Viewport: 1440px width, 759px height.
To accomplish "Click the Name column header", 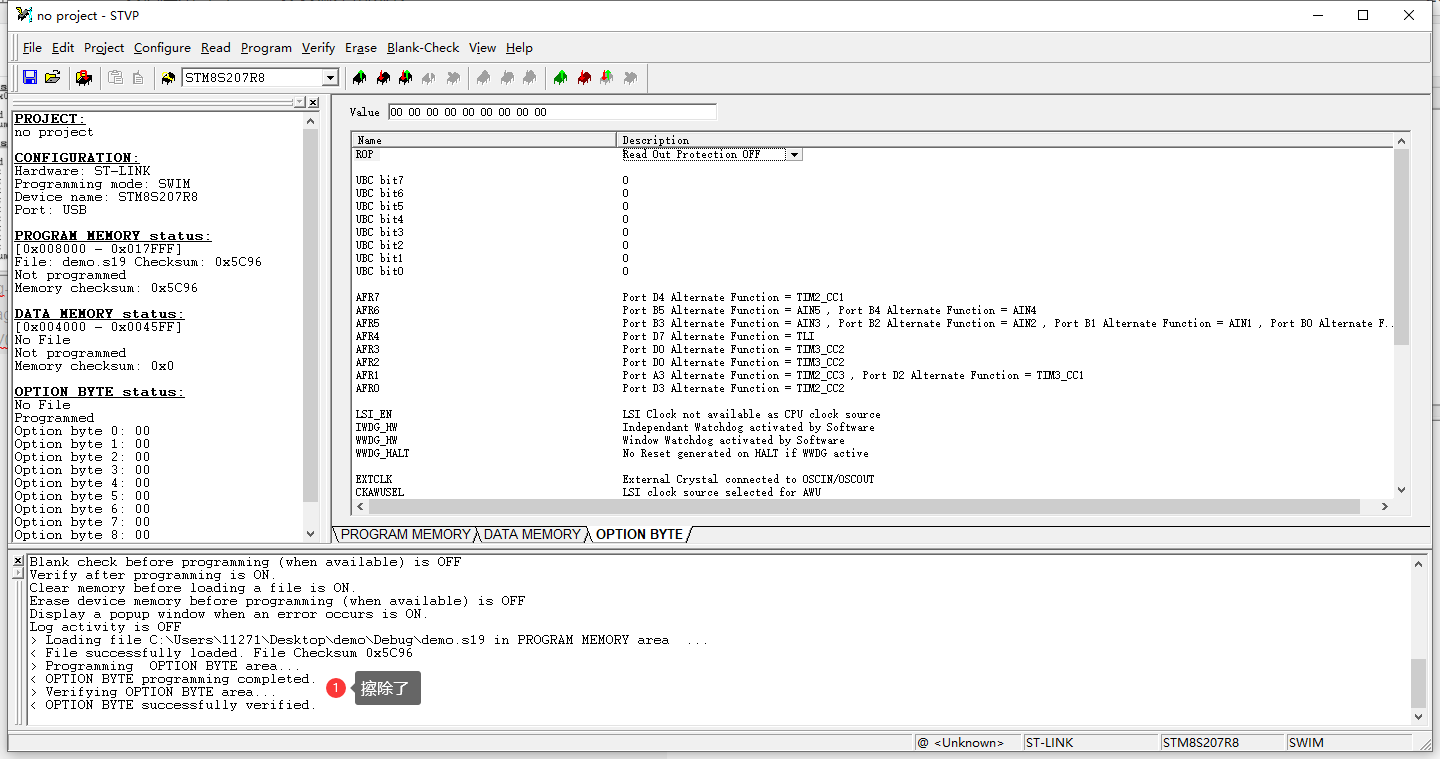I will (484, 140).
